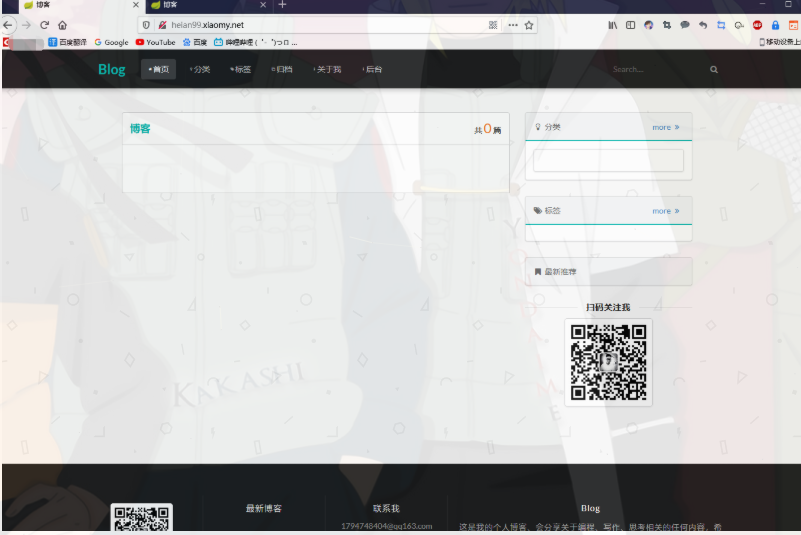Click the footer 联系我 heading
The width and height of the screenshot is (801, 535).
(x=386, y=508)
